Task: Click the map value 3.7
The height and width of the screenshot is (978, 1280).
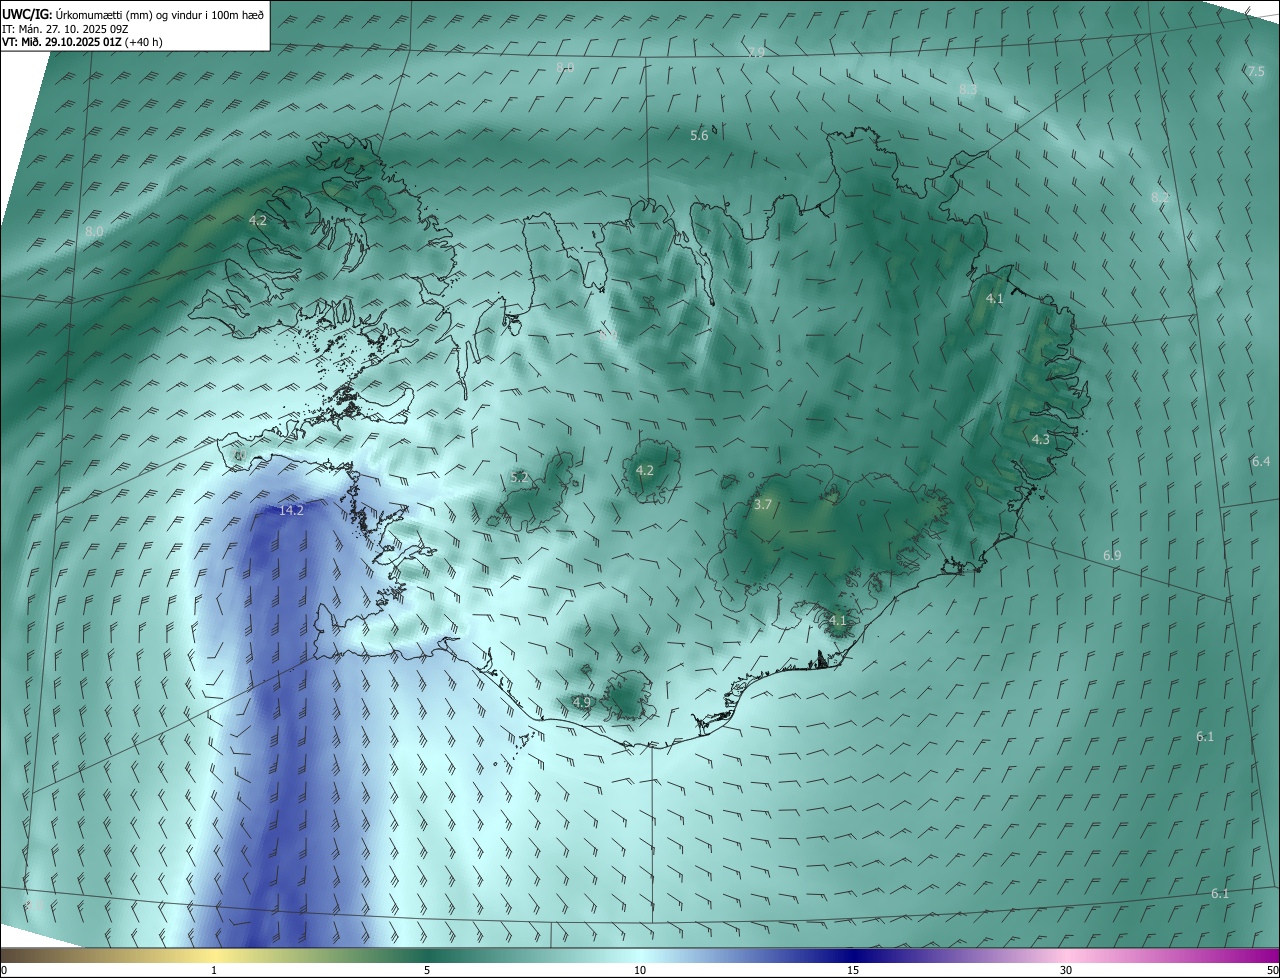Action: click(x=762, y=505)
